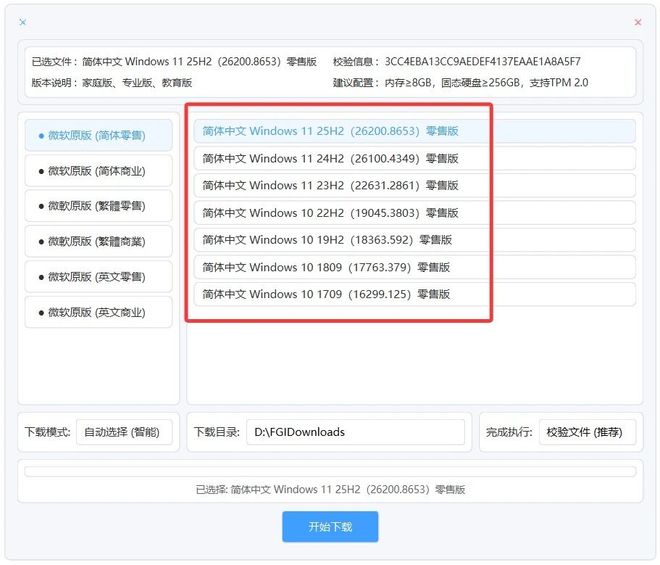Select 微软原版 (英文商业) category
Screen dimensions: 660x565
(x=98, y=312)
